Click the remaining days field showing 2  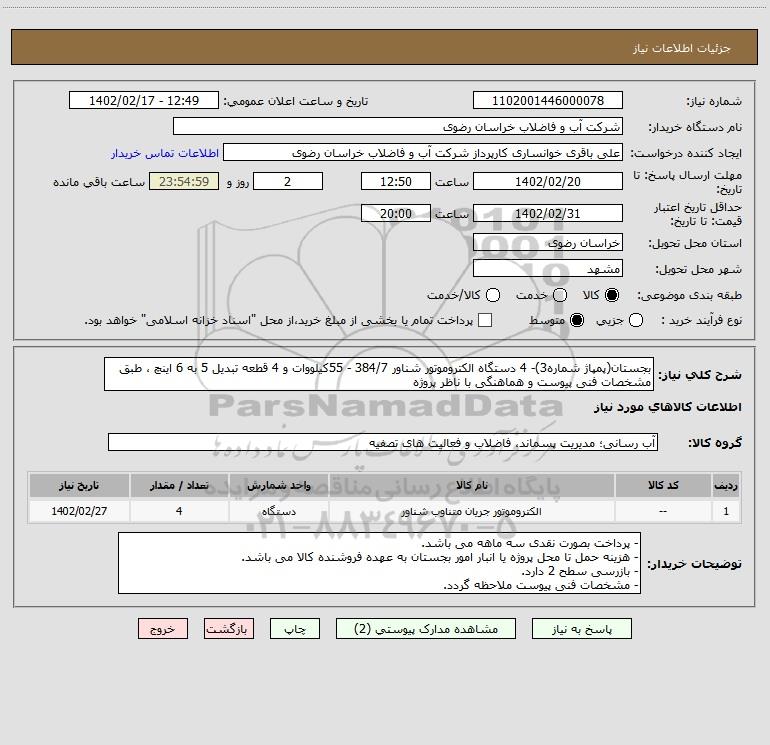tap(288, 181)
